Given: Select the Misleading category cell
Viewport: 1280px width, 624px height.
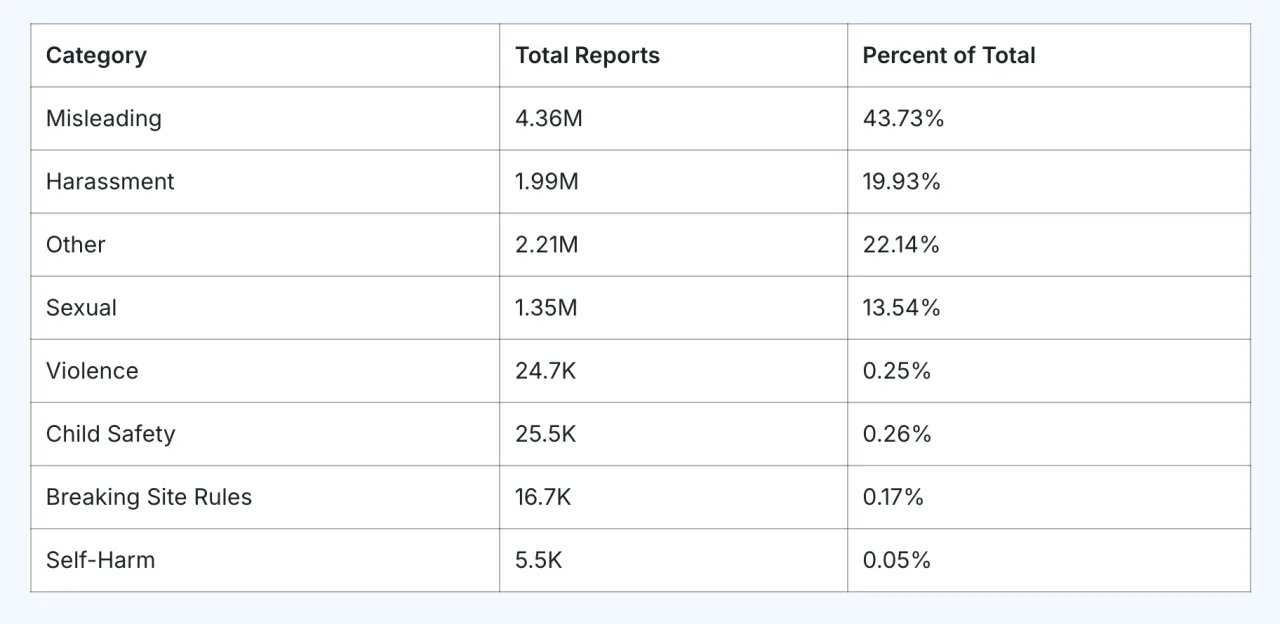Looking at the screenshot, I should point(103,119).
